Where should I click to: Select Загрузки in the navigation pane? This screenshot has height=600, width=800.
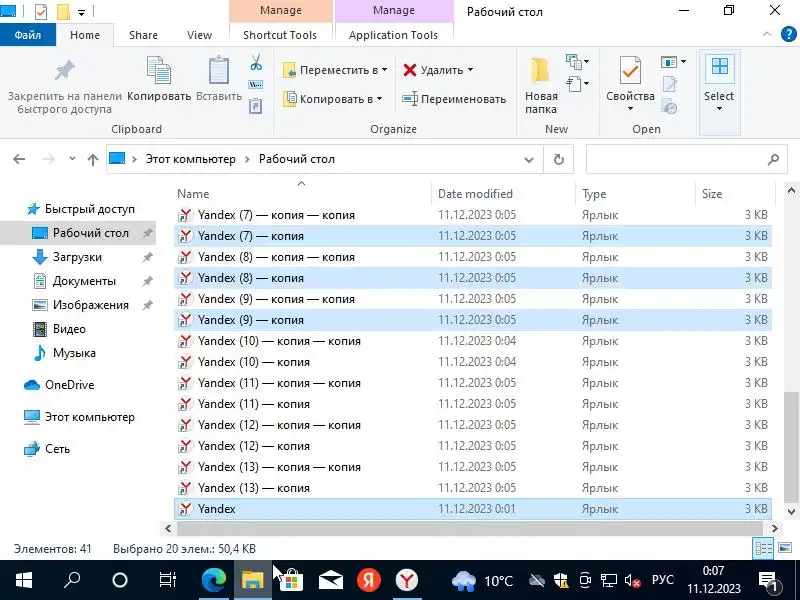(77, 257)
